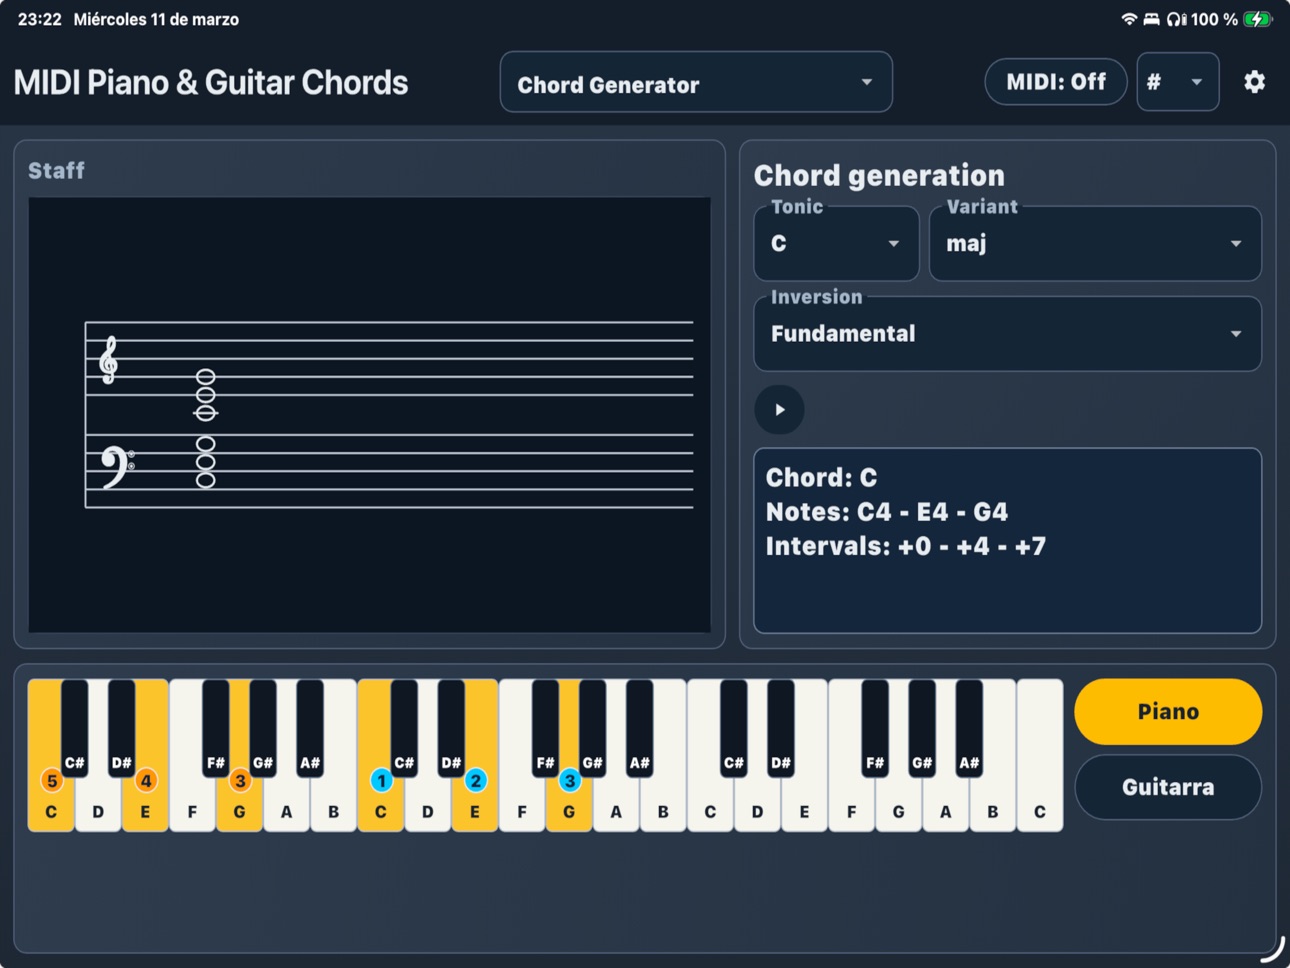Click the 23:22 clock in status bar

pyautogui.click(x=40, y=19)
